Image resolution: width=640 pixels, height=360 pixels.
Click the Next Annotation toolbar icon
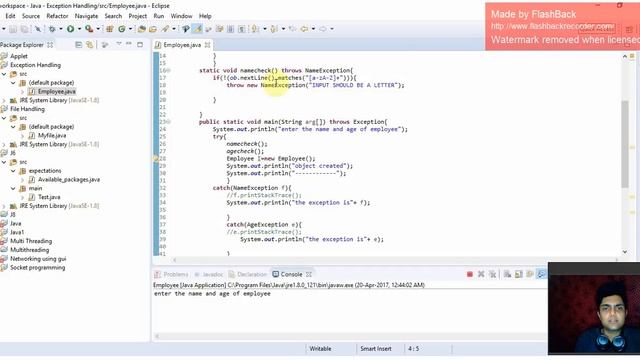coord(255,29)
